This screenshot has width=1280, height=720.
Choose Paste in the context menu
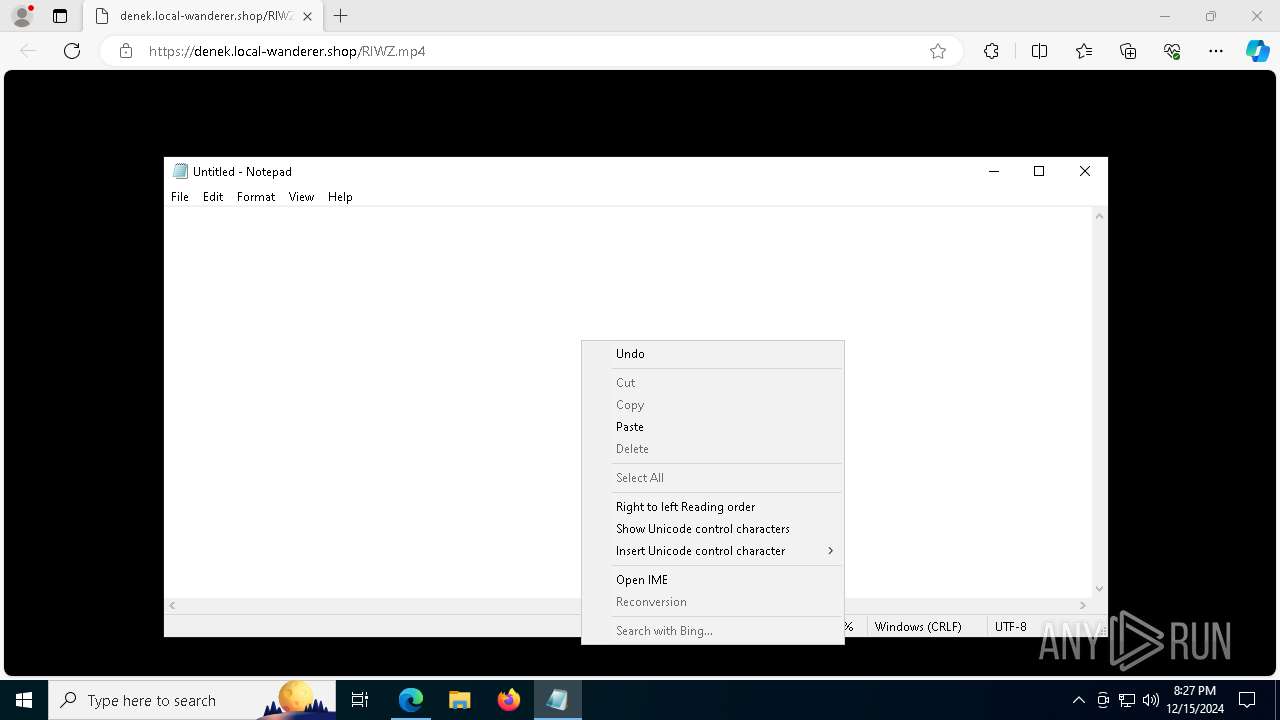coord(713,427)
